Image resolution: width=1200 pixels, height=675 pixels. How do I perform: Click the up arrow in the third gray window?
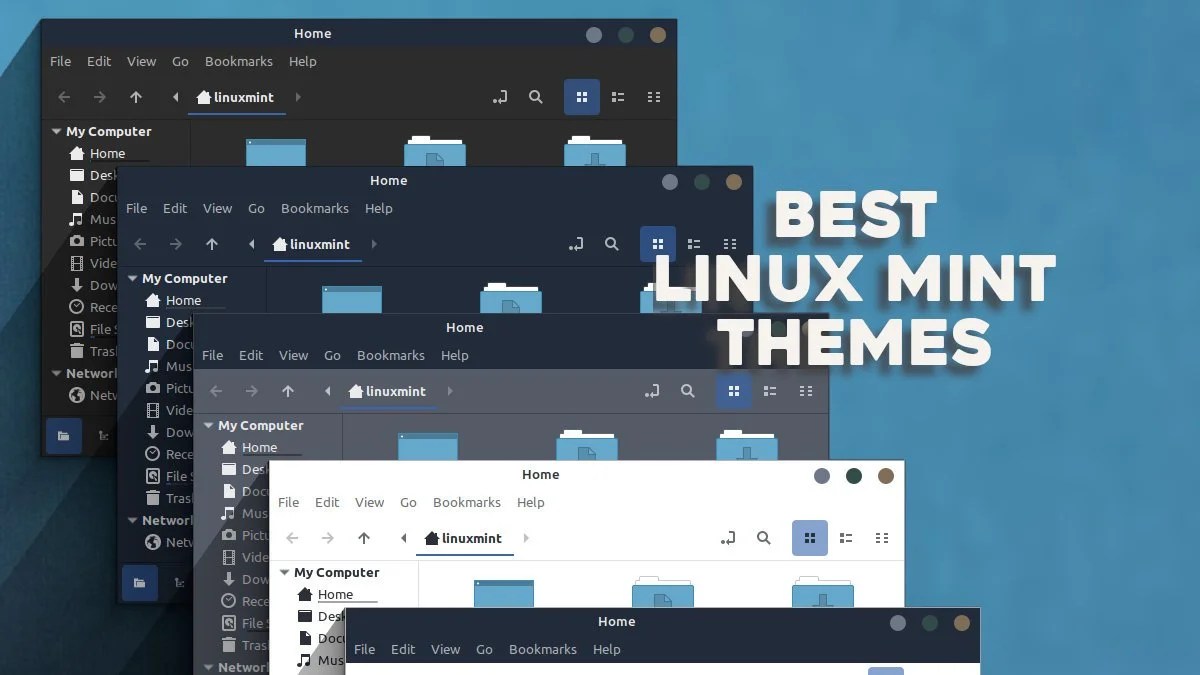(x=288, y=391)
